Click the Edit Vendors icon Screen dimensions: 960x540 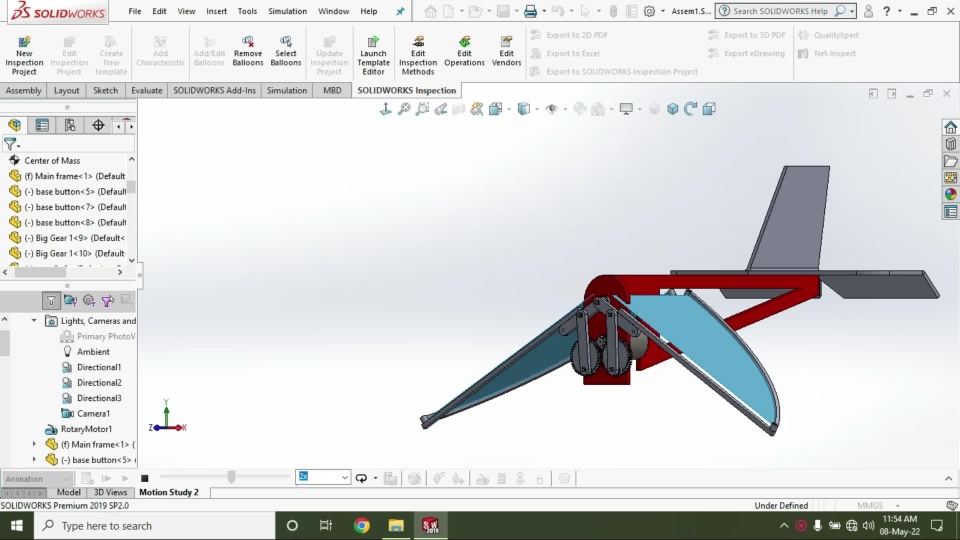[x=506, y=43]
